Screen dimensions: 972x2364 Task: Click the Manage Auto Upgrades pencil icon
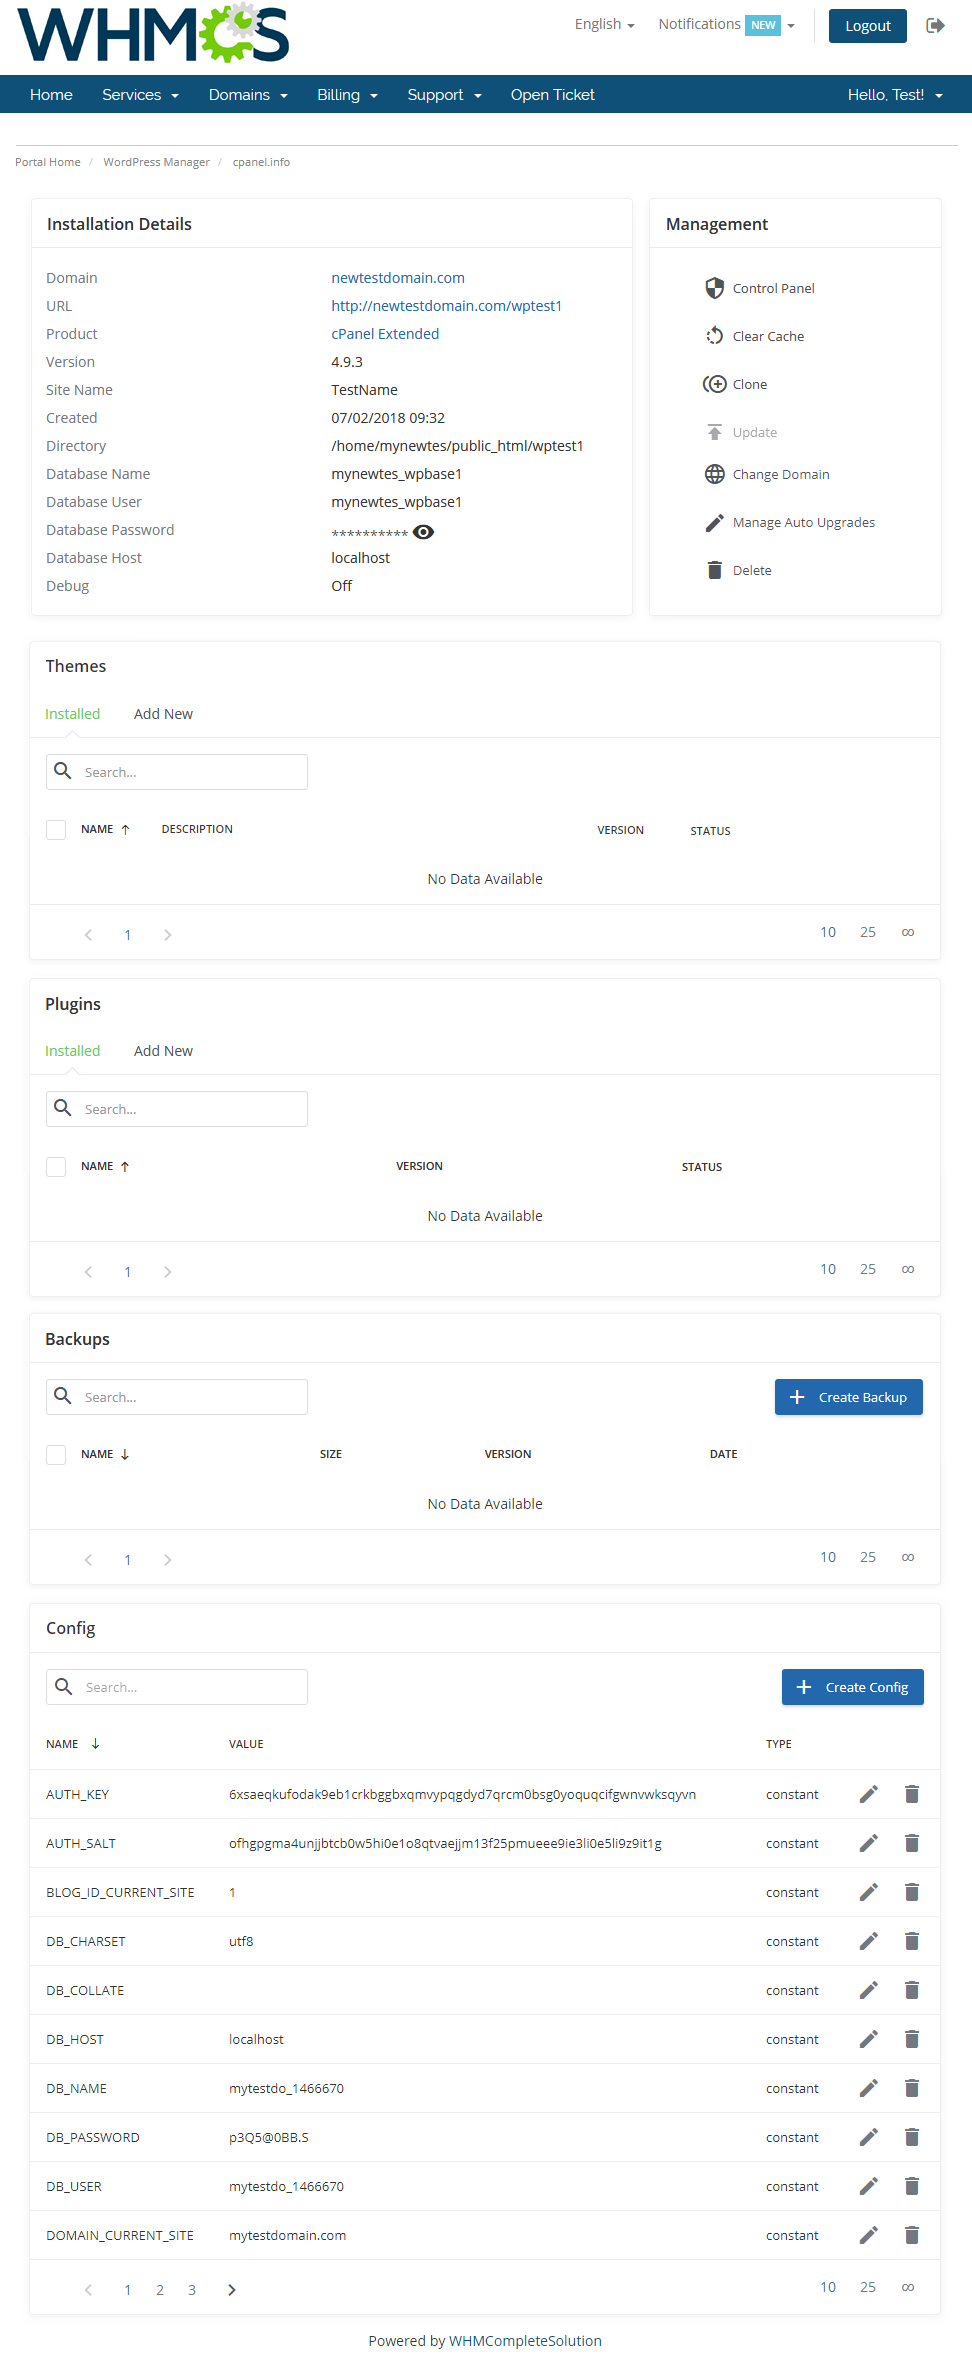714,522
